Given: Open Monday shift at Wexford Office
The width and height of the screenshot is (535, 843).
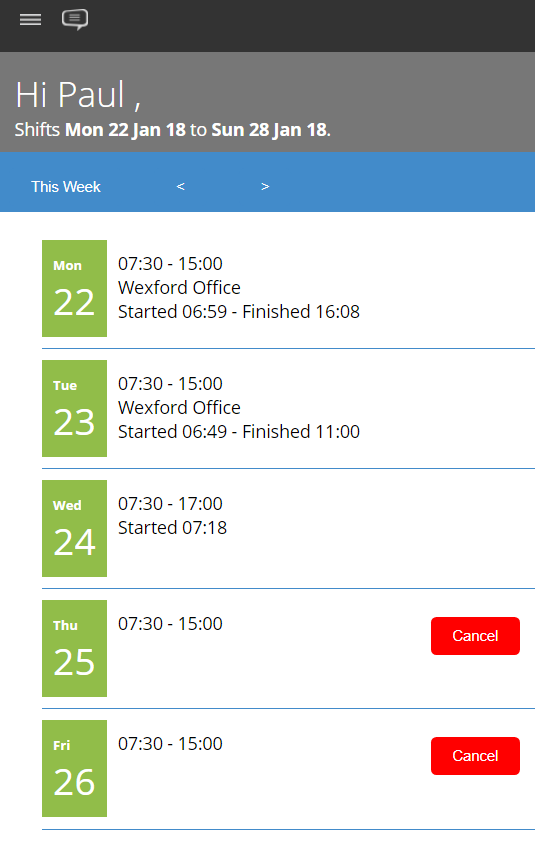Looking at the screenshot, I should pyautogui.click(x=288, y=289).
